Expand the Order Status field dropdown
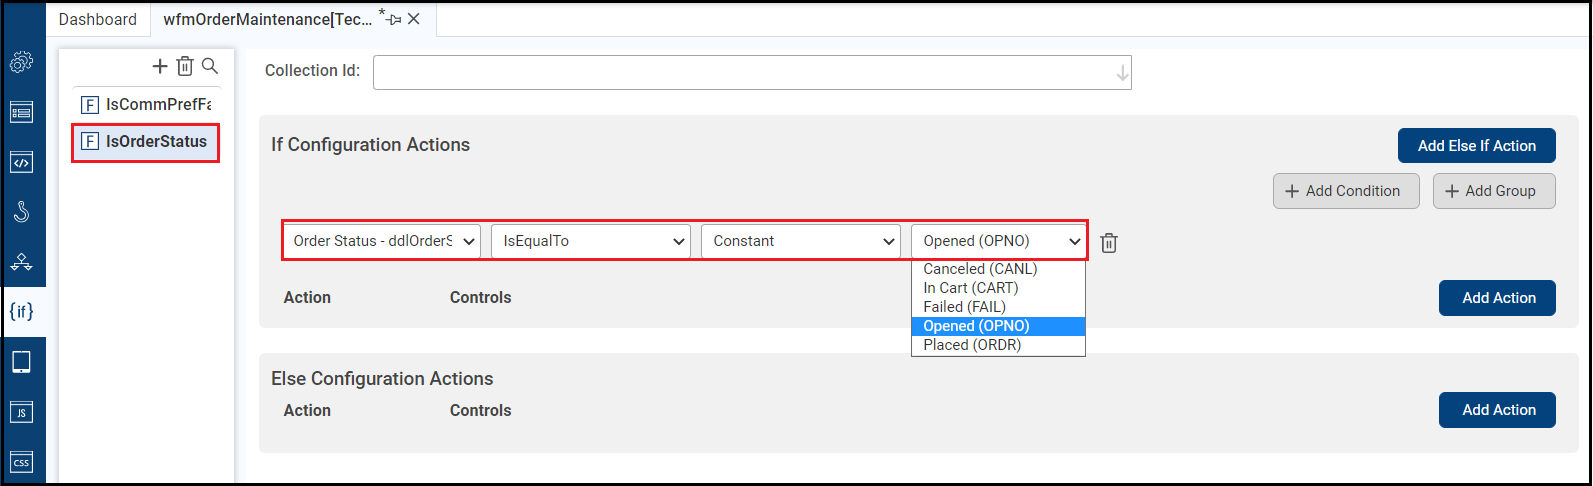Image resolution: width=1593 pixels, height=486 pixels. click(x=381, y=241)
